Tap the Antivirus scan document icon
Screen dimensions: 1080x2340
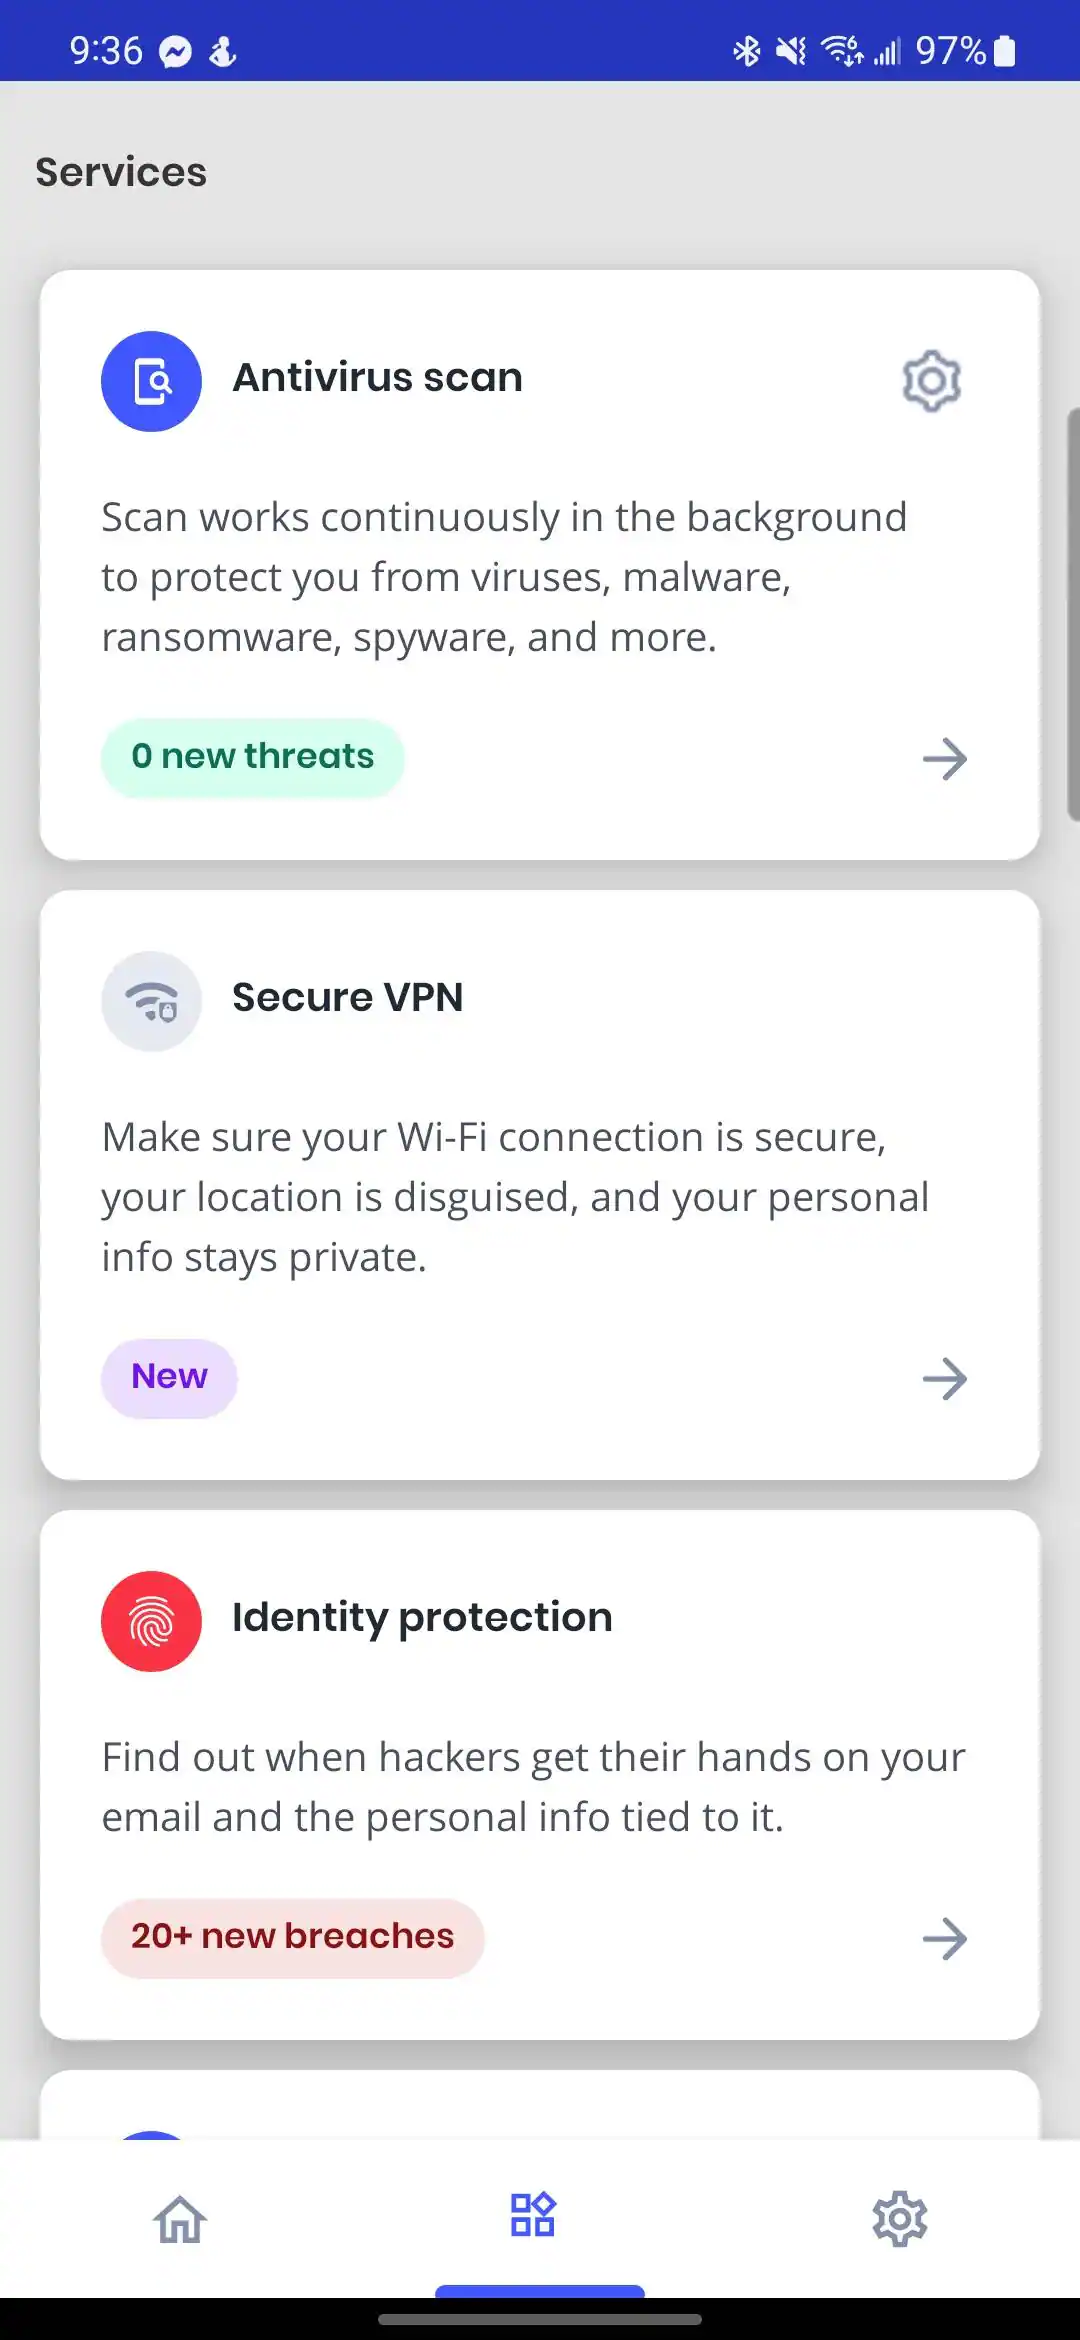click(x=151, y=381)
